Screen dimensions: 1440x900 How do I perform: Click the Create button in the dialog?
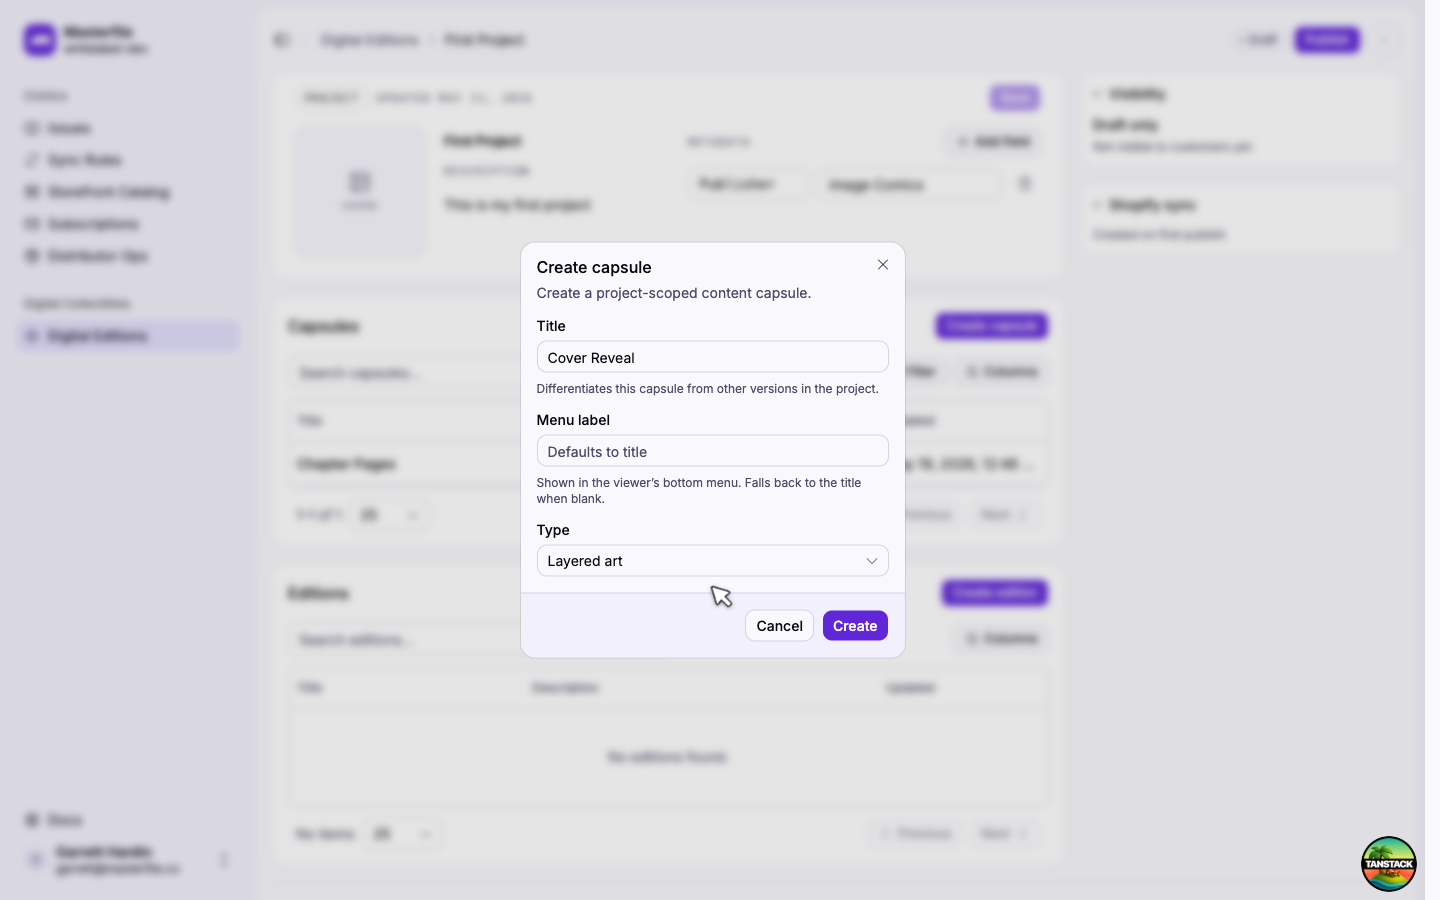click(x=855, y=626)
